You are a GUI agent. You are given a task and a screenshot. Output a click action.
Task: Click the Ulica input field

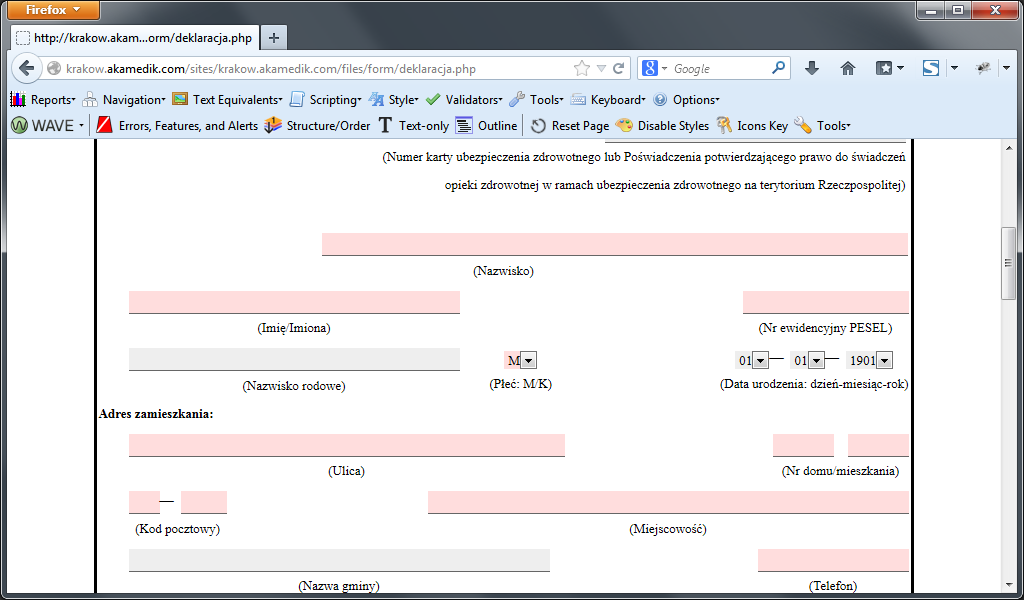pyautogui.click(x=347, y=445)
